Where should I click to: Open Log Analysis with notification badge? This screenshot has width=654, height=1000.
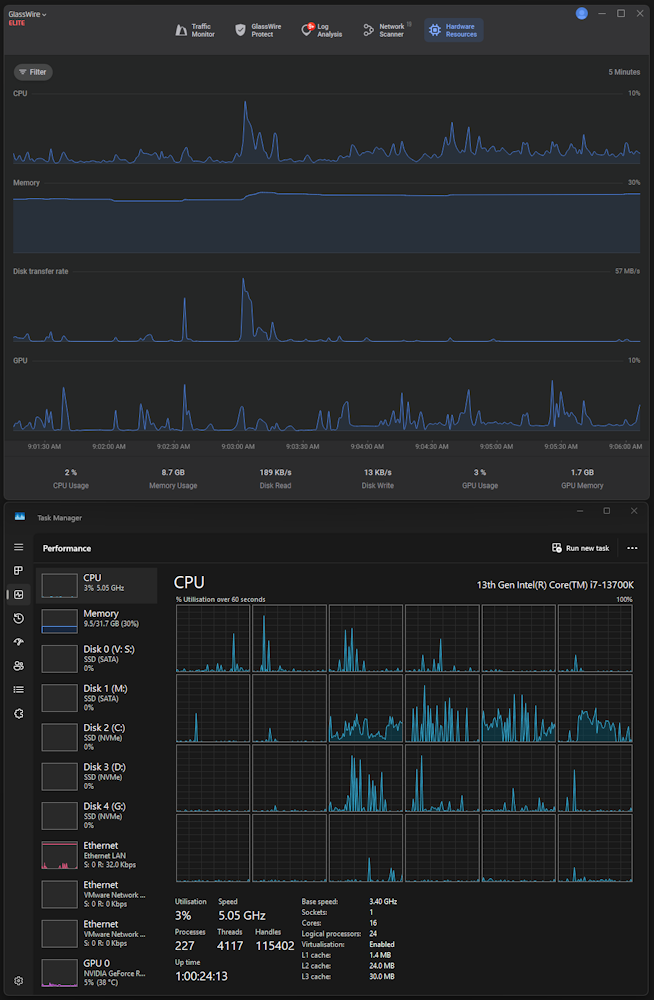322,30
